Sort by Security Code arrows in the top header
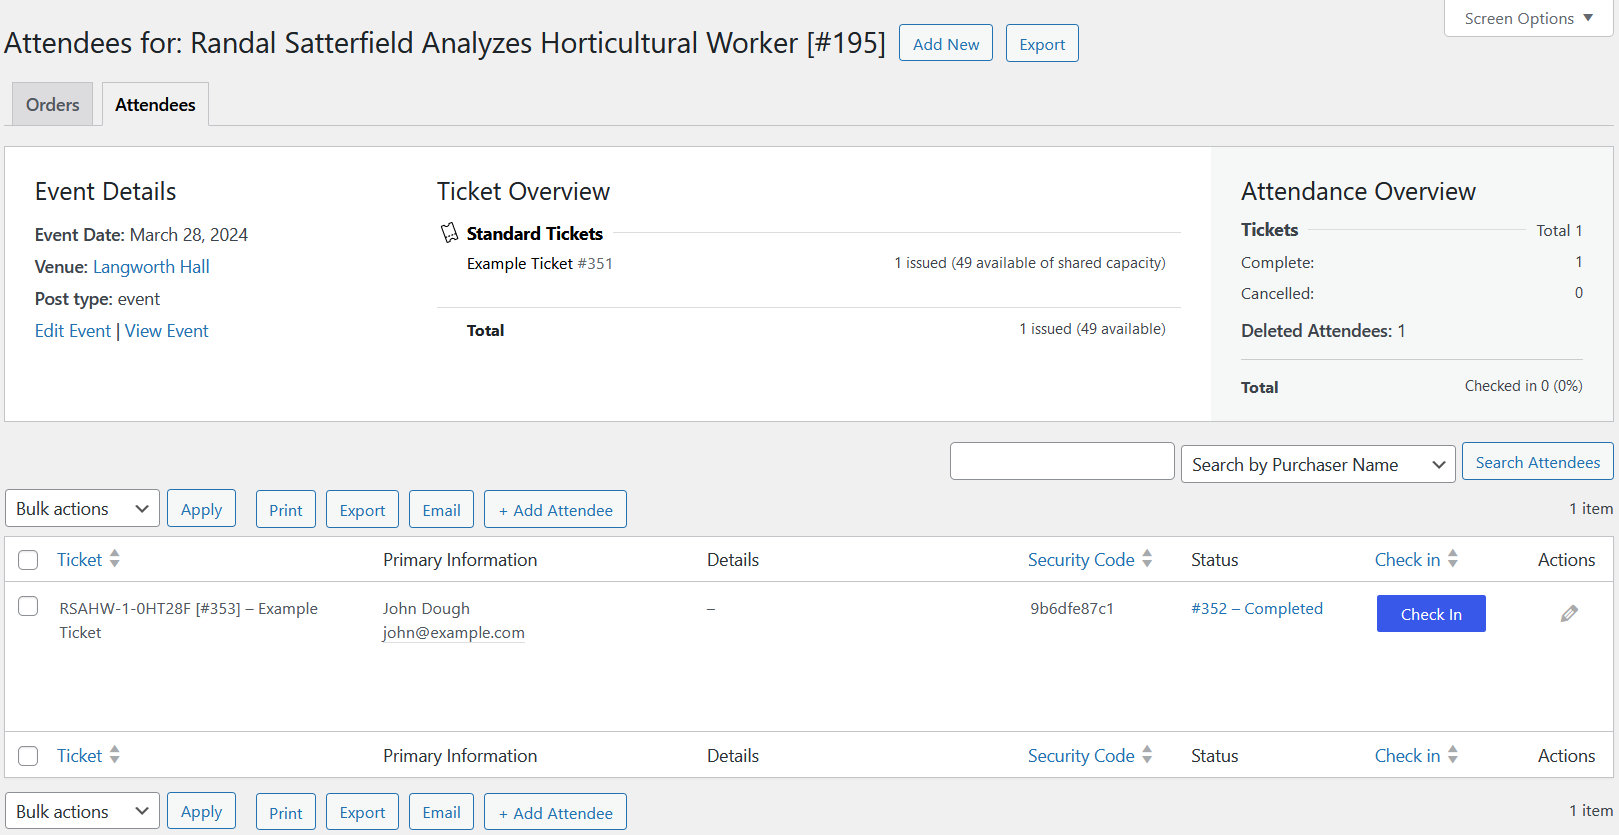Screen dimensions: 1619x835 pos(1147,559)
